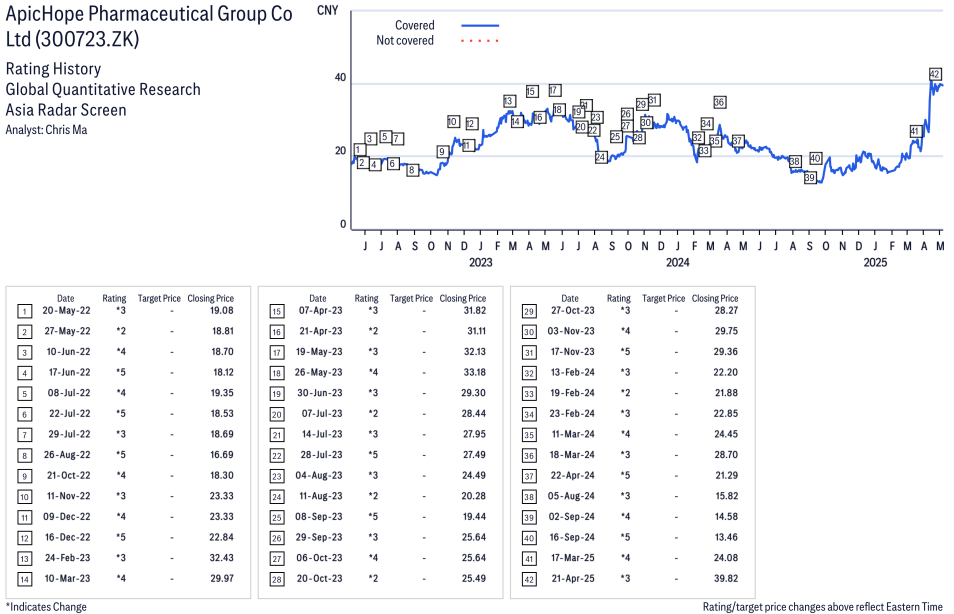Viewport: 954px width, 614px height.
Task: Click the table number box 8 for 26-Aug-22
Action: pyautogui.click(x=24, y=456)
